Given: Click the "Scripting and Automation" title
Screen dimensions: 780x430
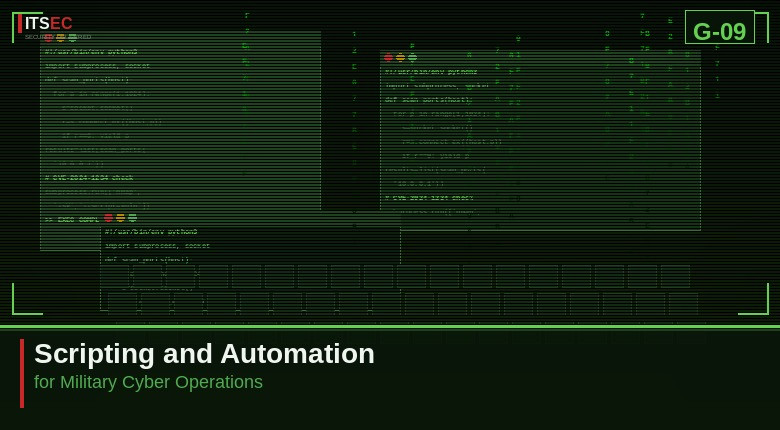Looking at the screenshot, I should tap(204, 354).
